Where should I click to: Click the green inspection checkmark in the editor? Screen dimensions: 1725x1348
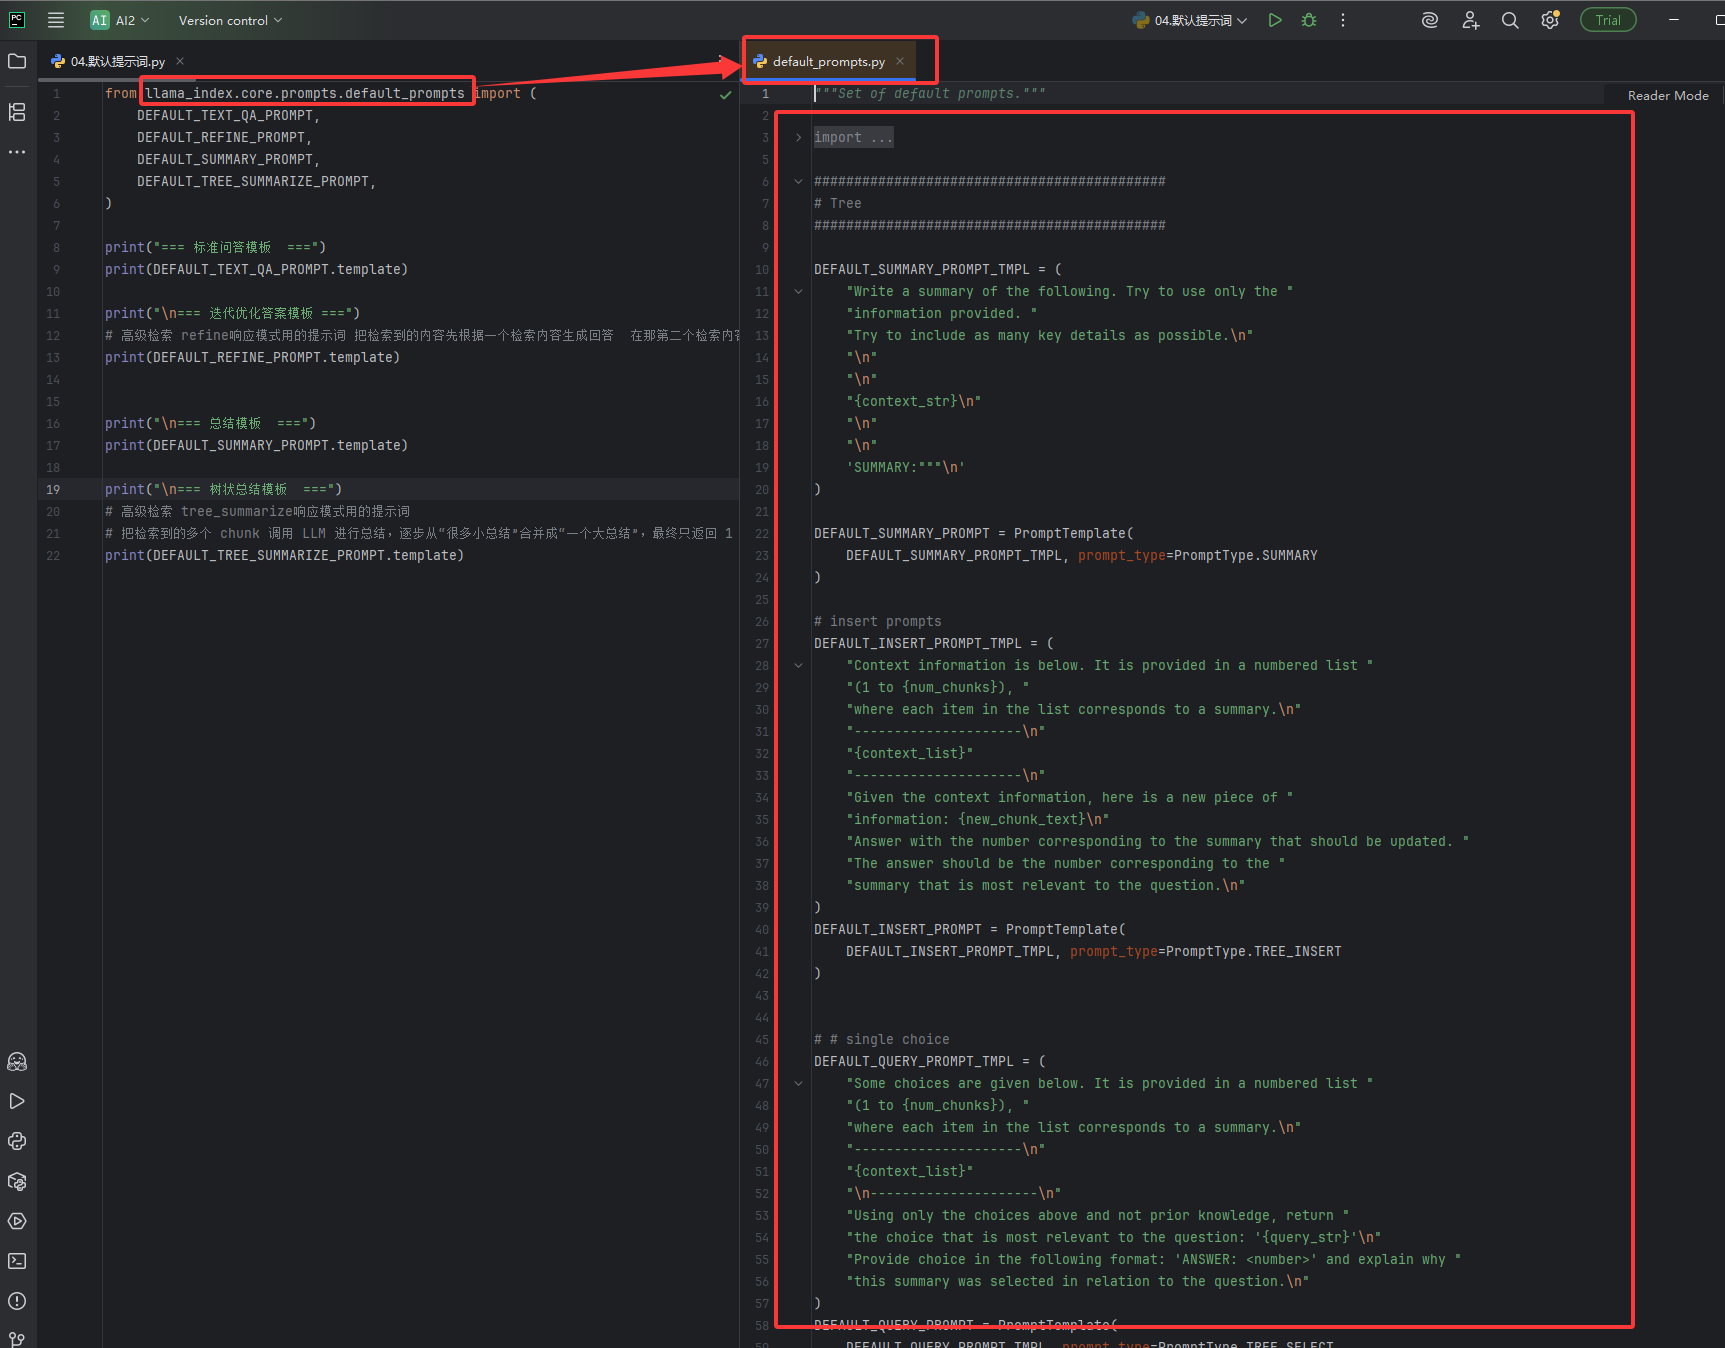726,95
